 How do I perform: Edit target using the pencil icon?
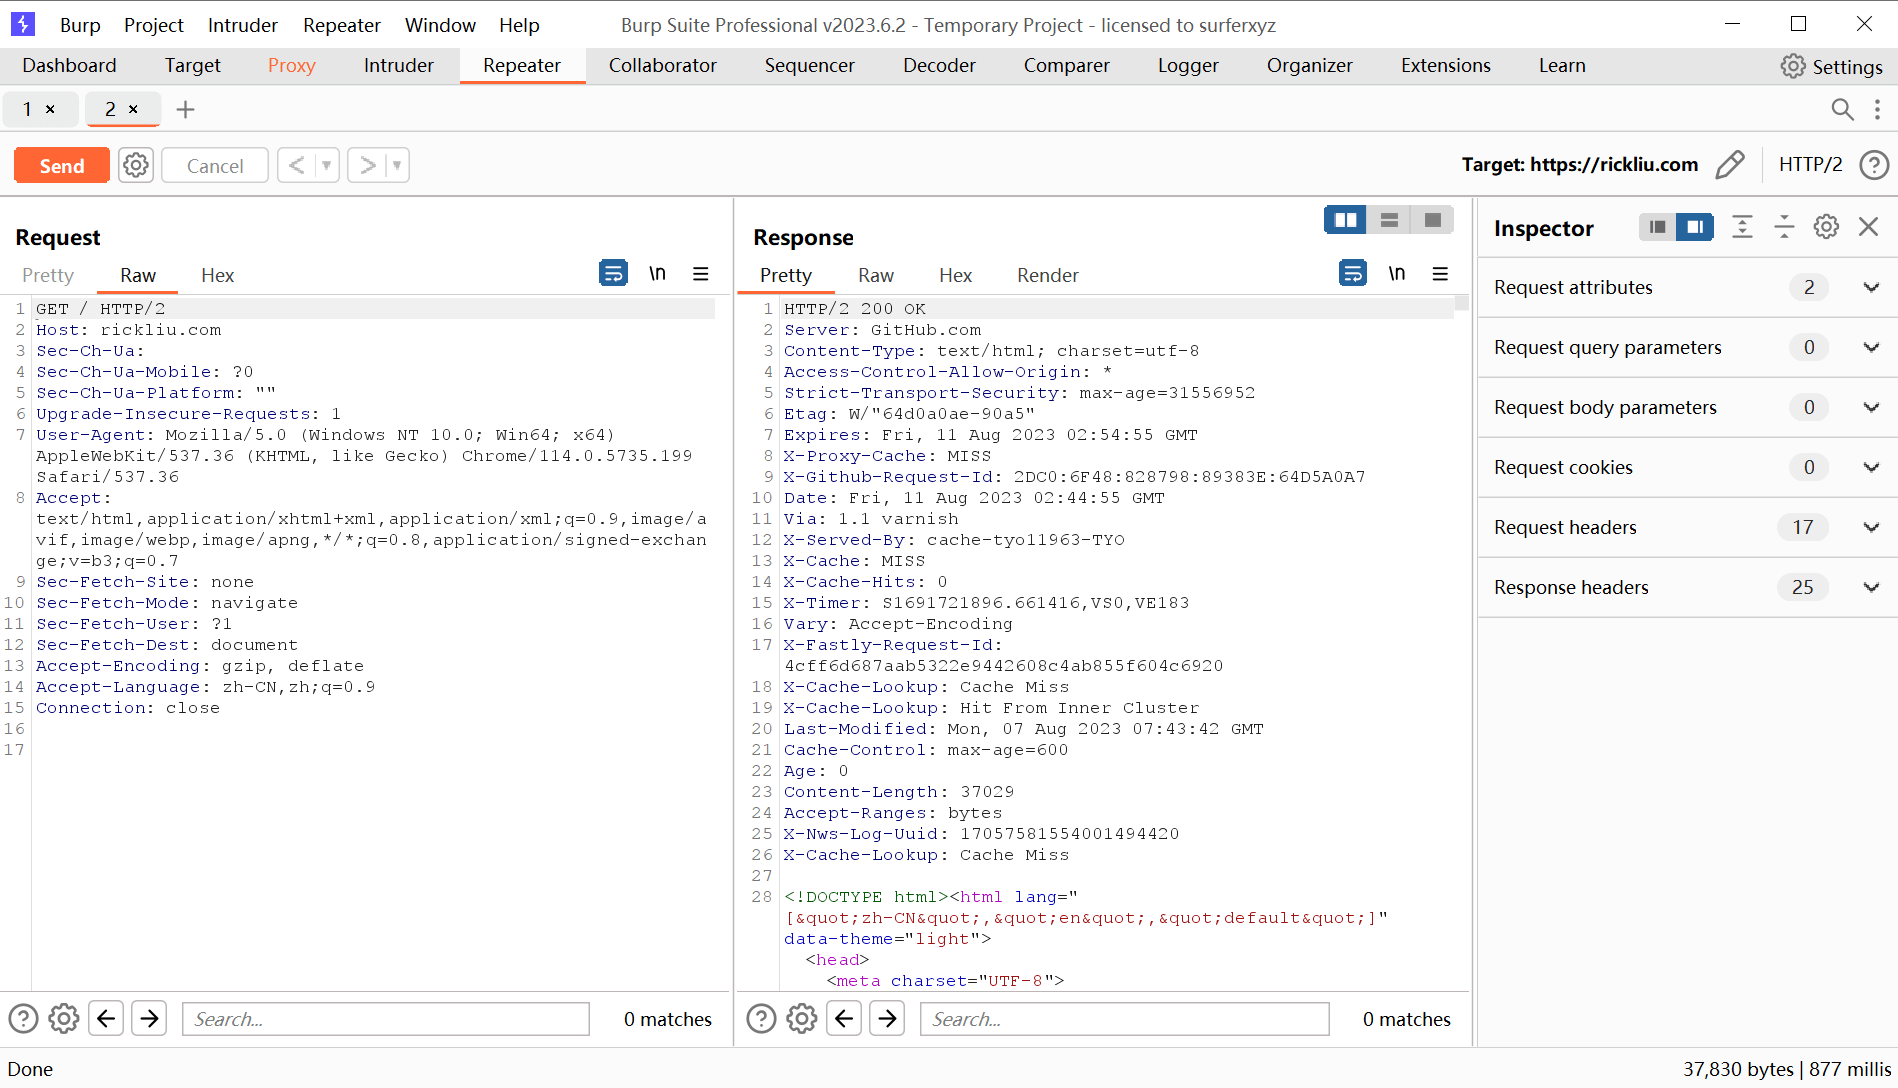[1729, 165]
